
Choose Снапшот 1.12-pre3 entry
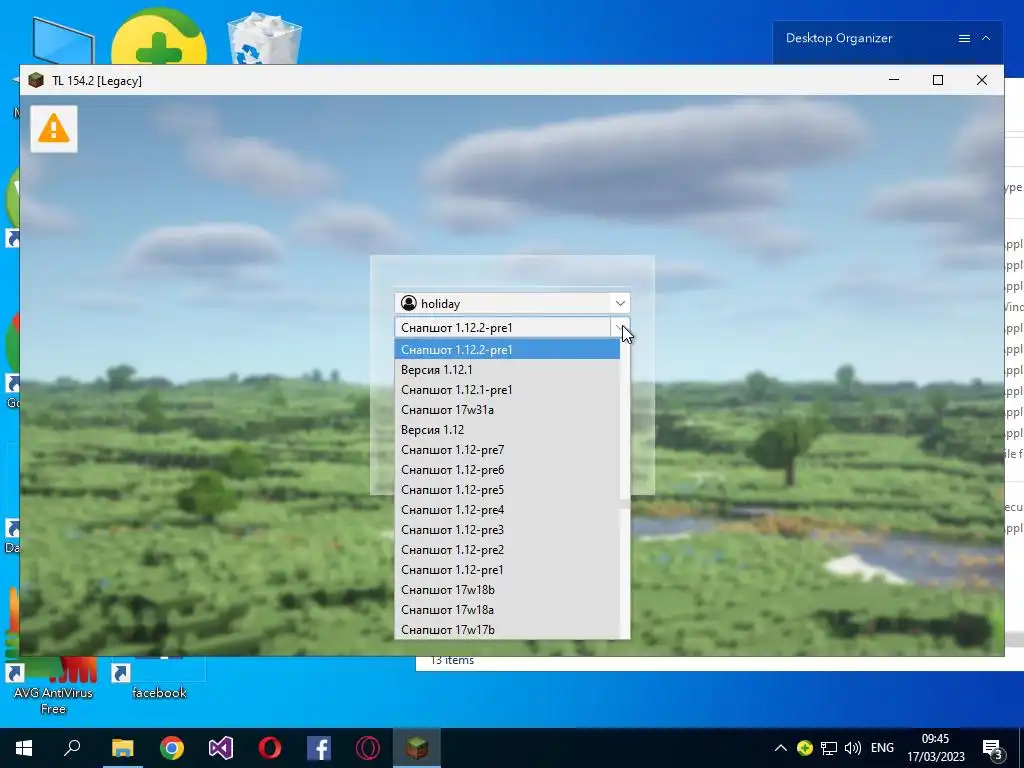(x=507, y=530)
